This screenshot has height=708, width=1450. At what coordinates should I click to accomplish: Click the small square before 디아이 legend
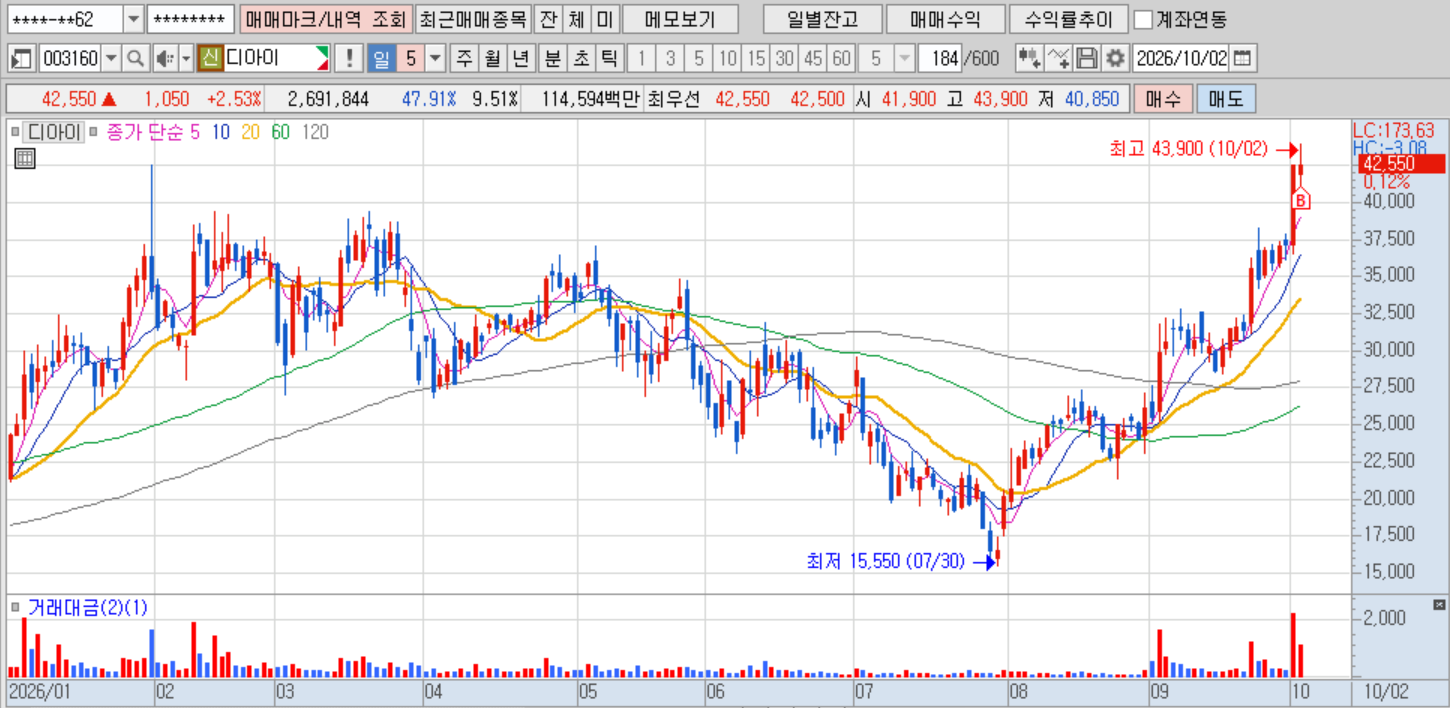[x=15, y=132]
